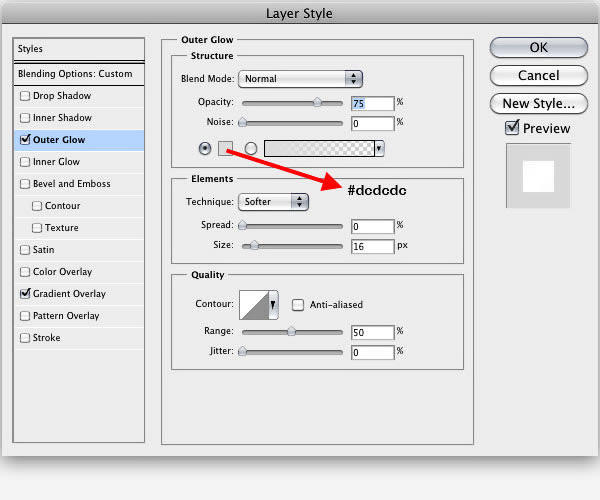
Task: Click the Noise slider handle
Action: [242, 122]
